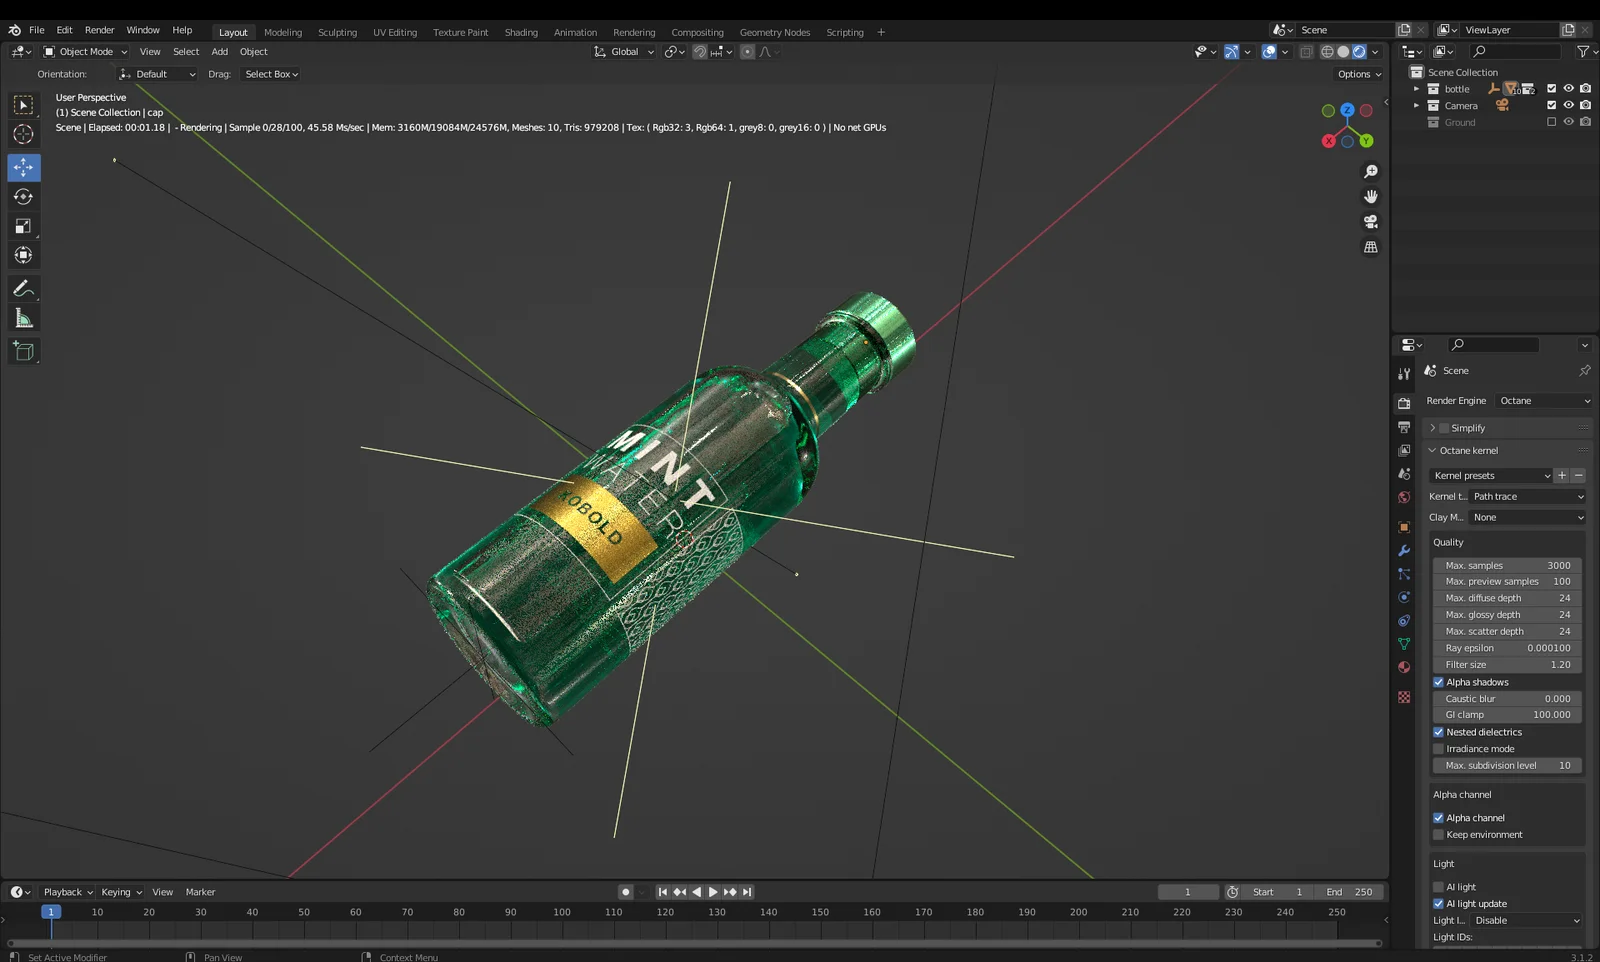Toggle Nested dielectrics option

pyautogui.click(x=1439, y=731)
